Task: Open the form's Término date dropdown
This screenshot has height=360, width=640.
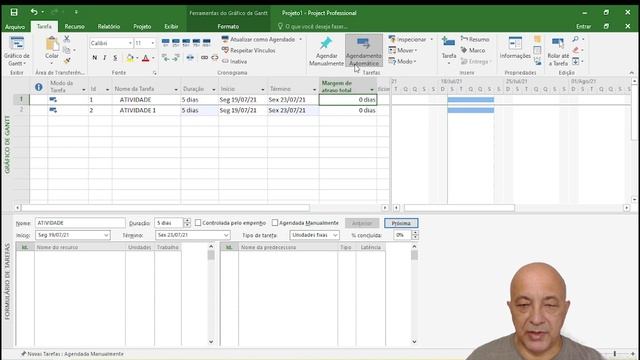Action: coord(226,235)
